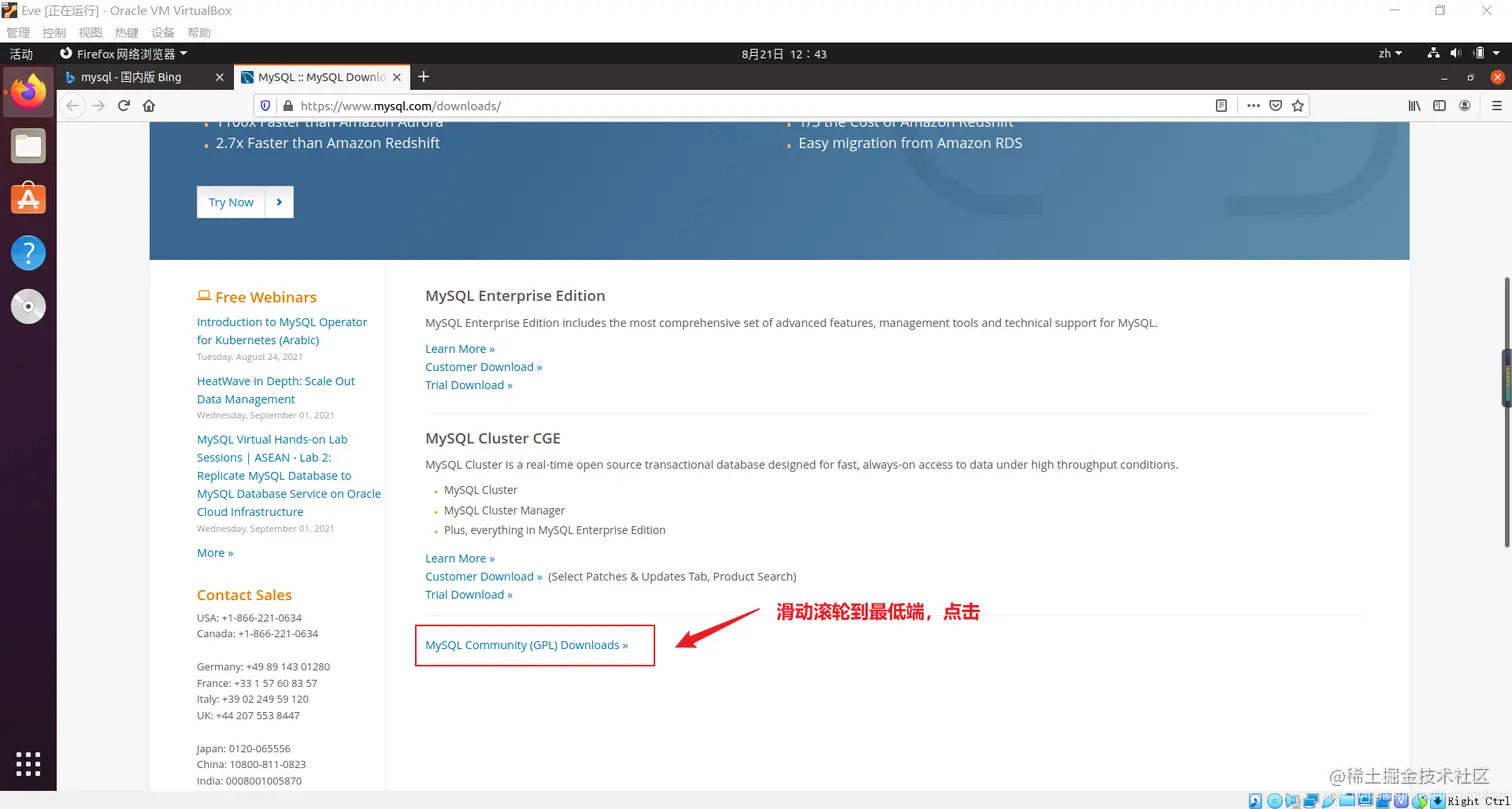
Task: Open the 热键 menu in VirtualBox
Action: point(126,33)
